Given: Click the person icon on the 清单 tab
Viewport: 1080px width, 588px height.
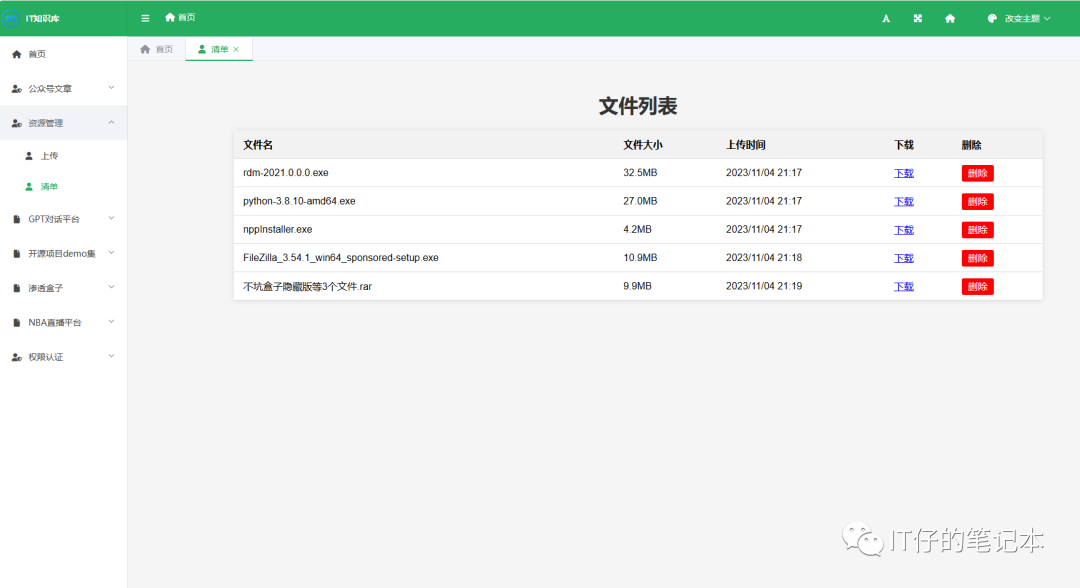Looking at the screenshot, I should pos(203,47).
